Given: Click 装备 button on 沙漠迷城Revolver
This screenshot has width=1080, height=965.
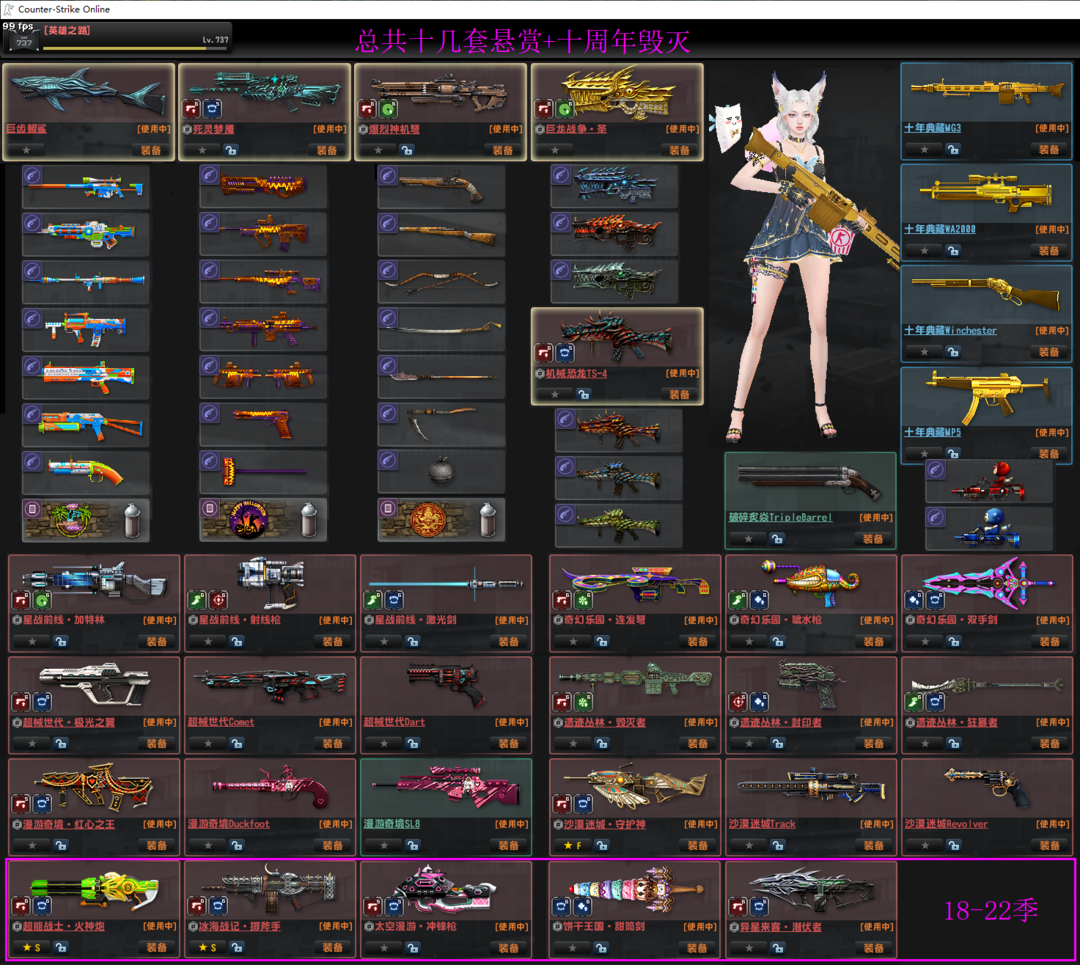Looking at the screenshot, I should click(x=1049, y=845).
